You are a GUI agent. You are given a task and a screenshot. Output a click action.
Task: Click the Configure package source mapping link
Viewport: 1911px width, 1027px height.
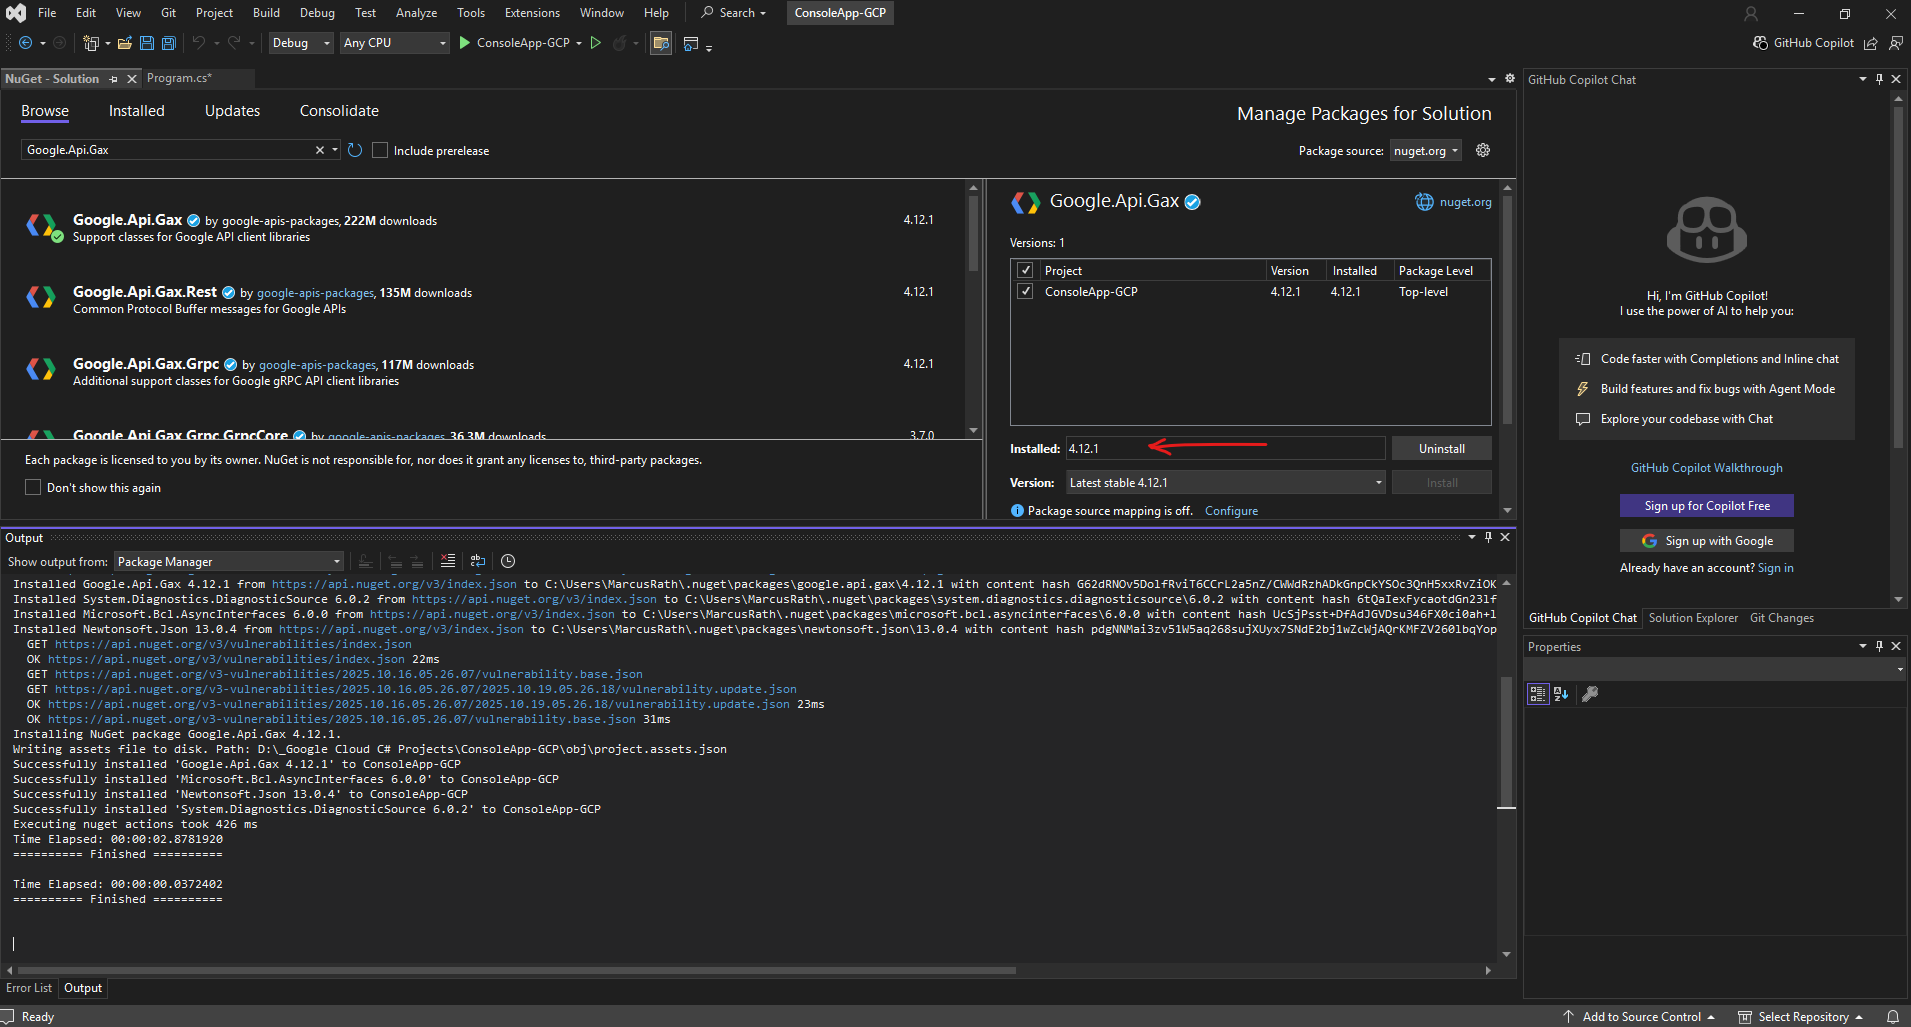pos(1231,511)
